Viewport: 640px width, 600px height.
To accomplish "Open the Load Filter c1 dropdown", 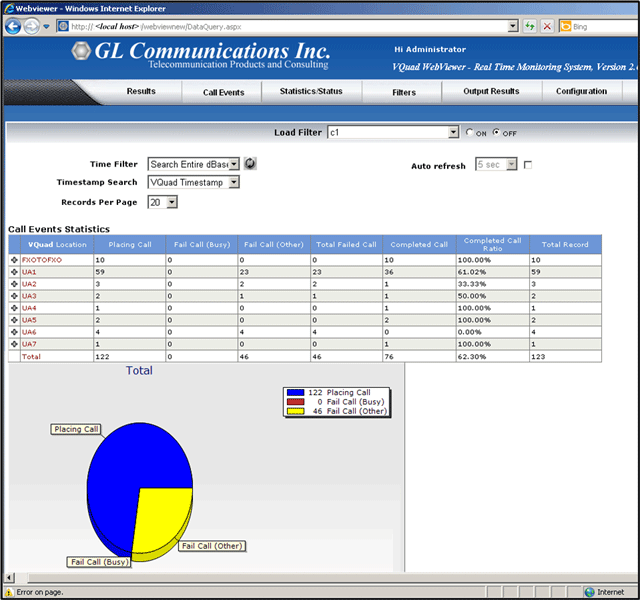I will pos(453,132).
